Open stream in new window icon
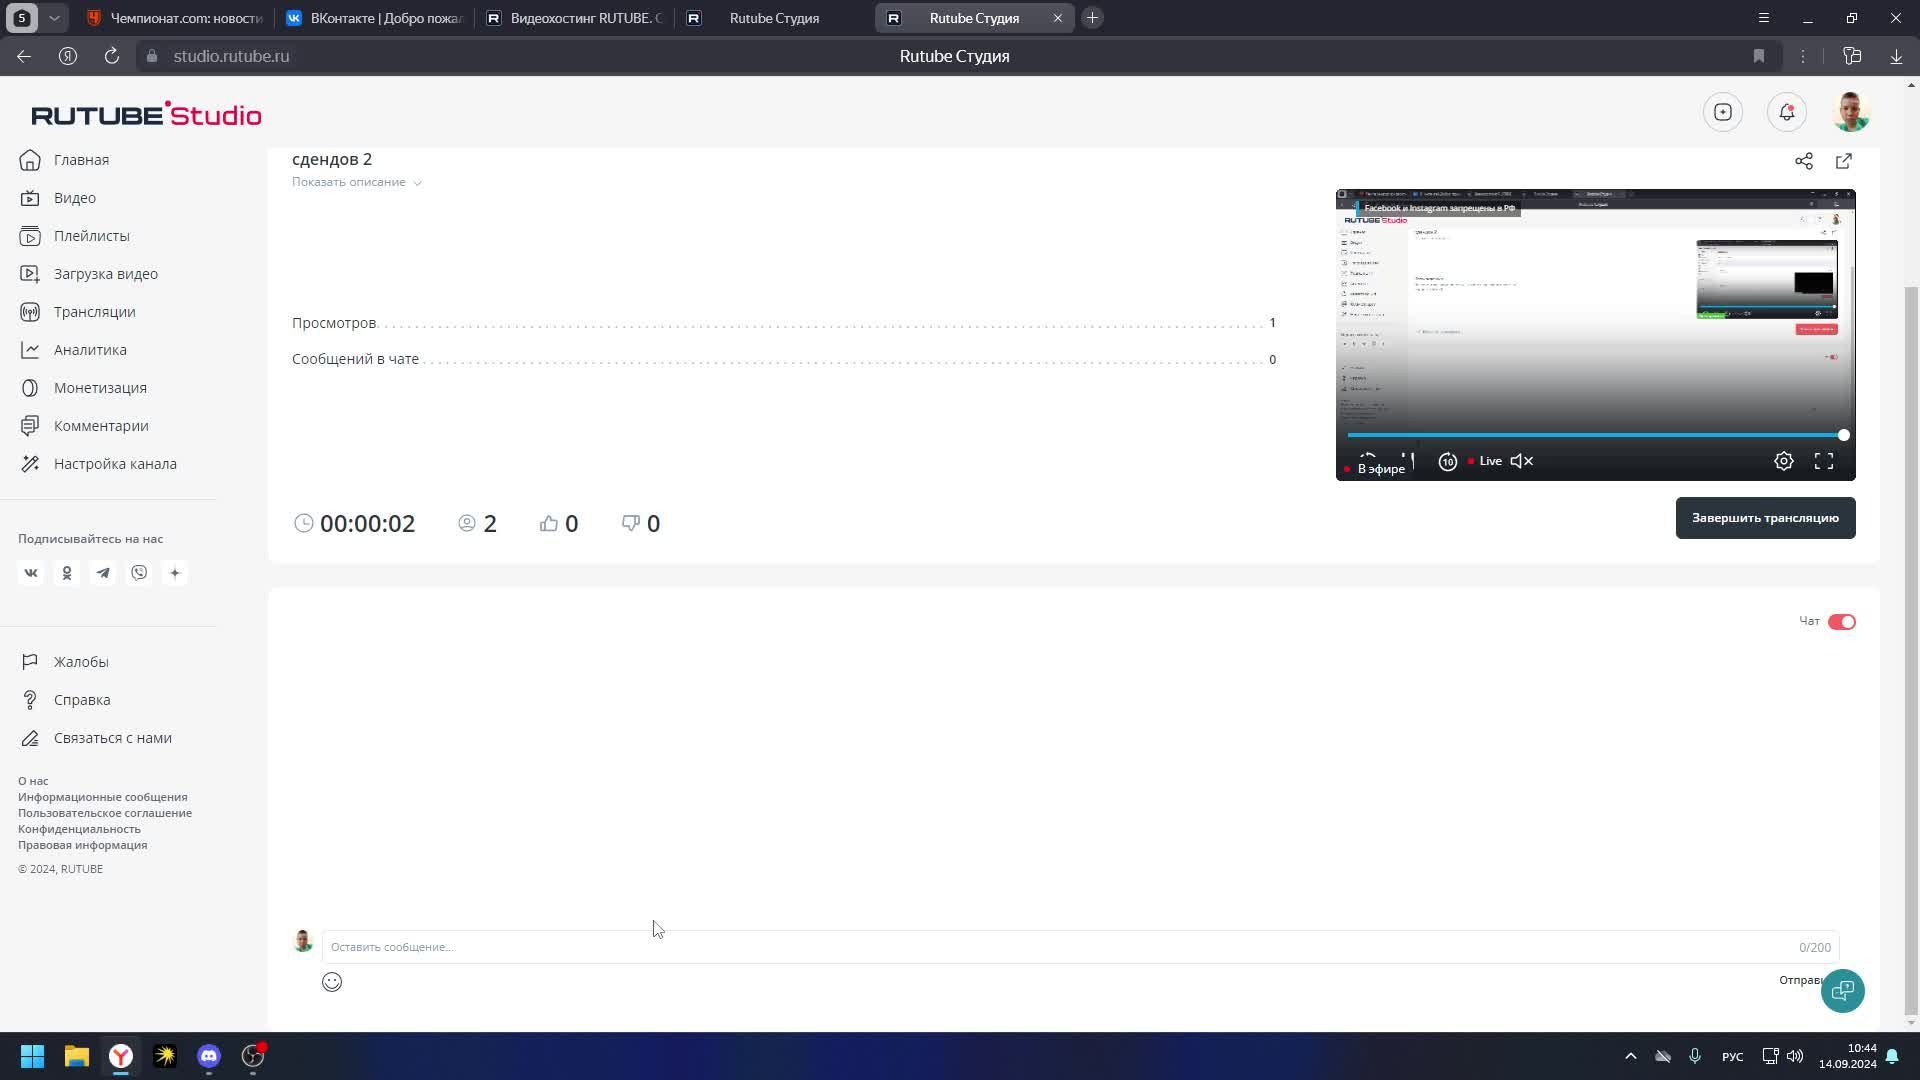Viewport: 1920px width, 1080px height. [1843, 161]
